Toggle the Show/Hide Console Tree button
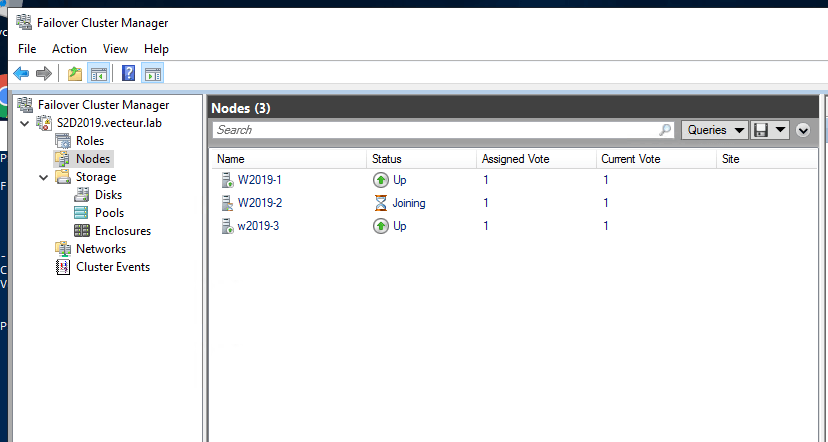This screenshot has height=442, width=828. [x=98, y=73]
